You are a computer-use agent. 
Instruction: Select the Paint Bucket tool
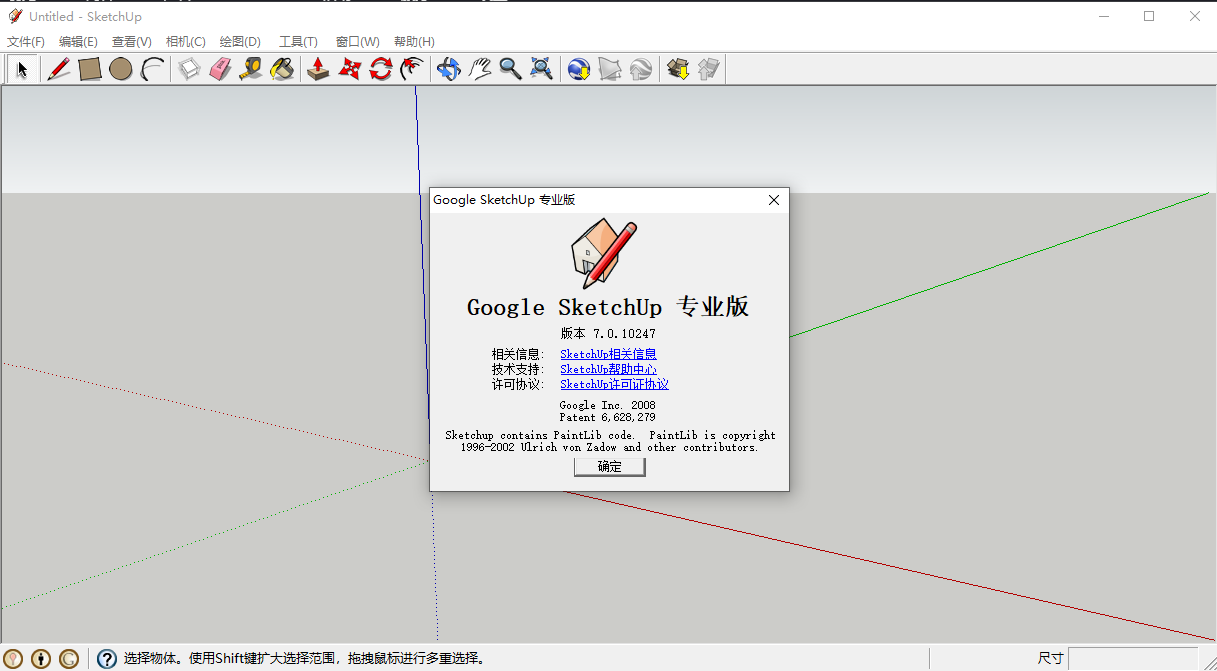pyautogui.click(x=283, y=69)
